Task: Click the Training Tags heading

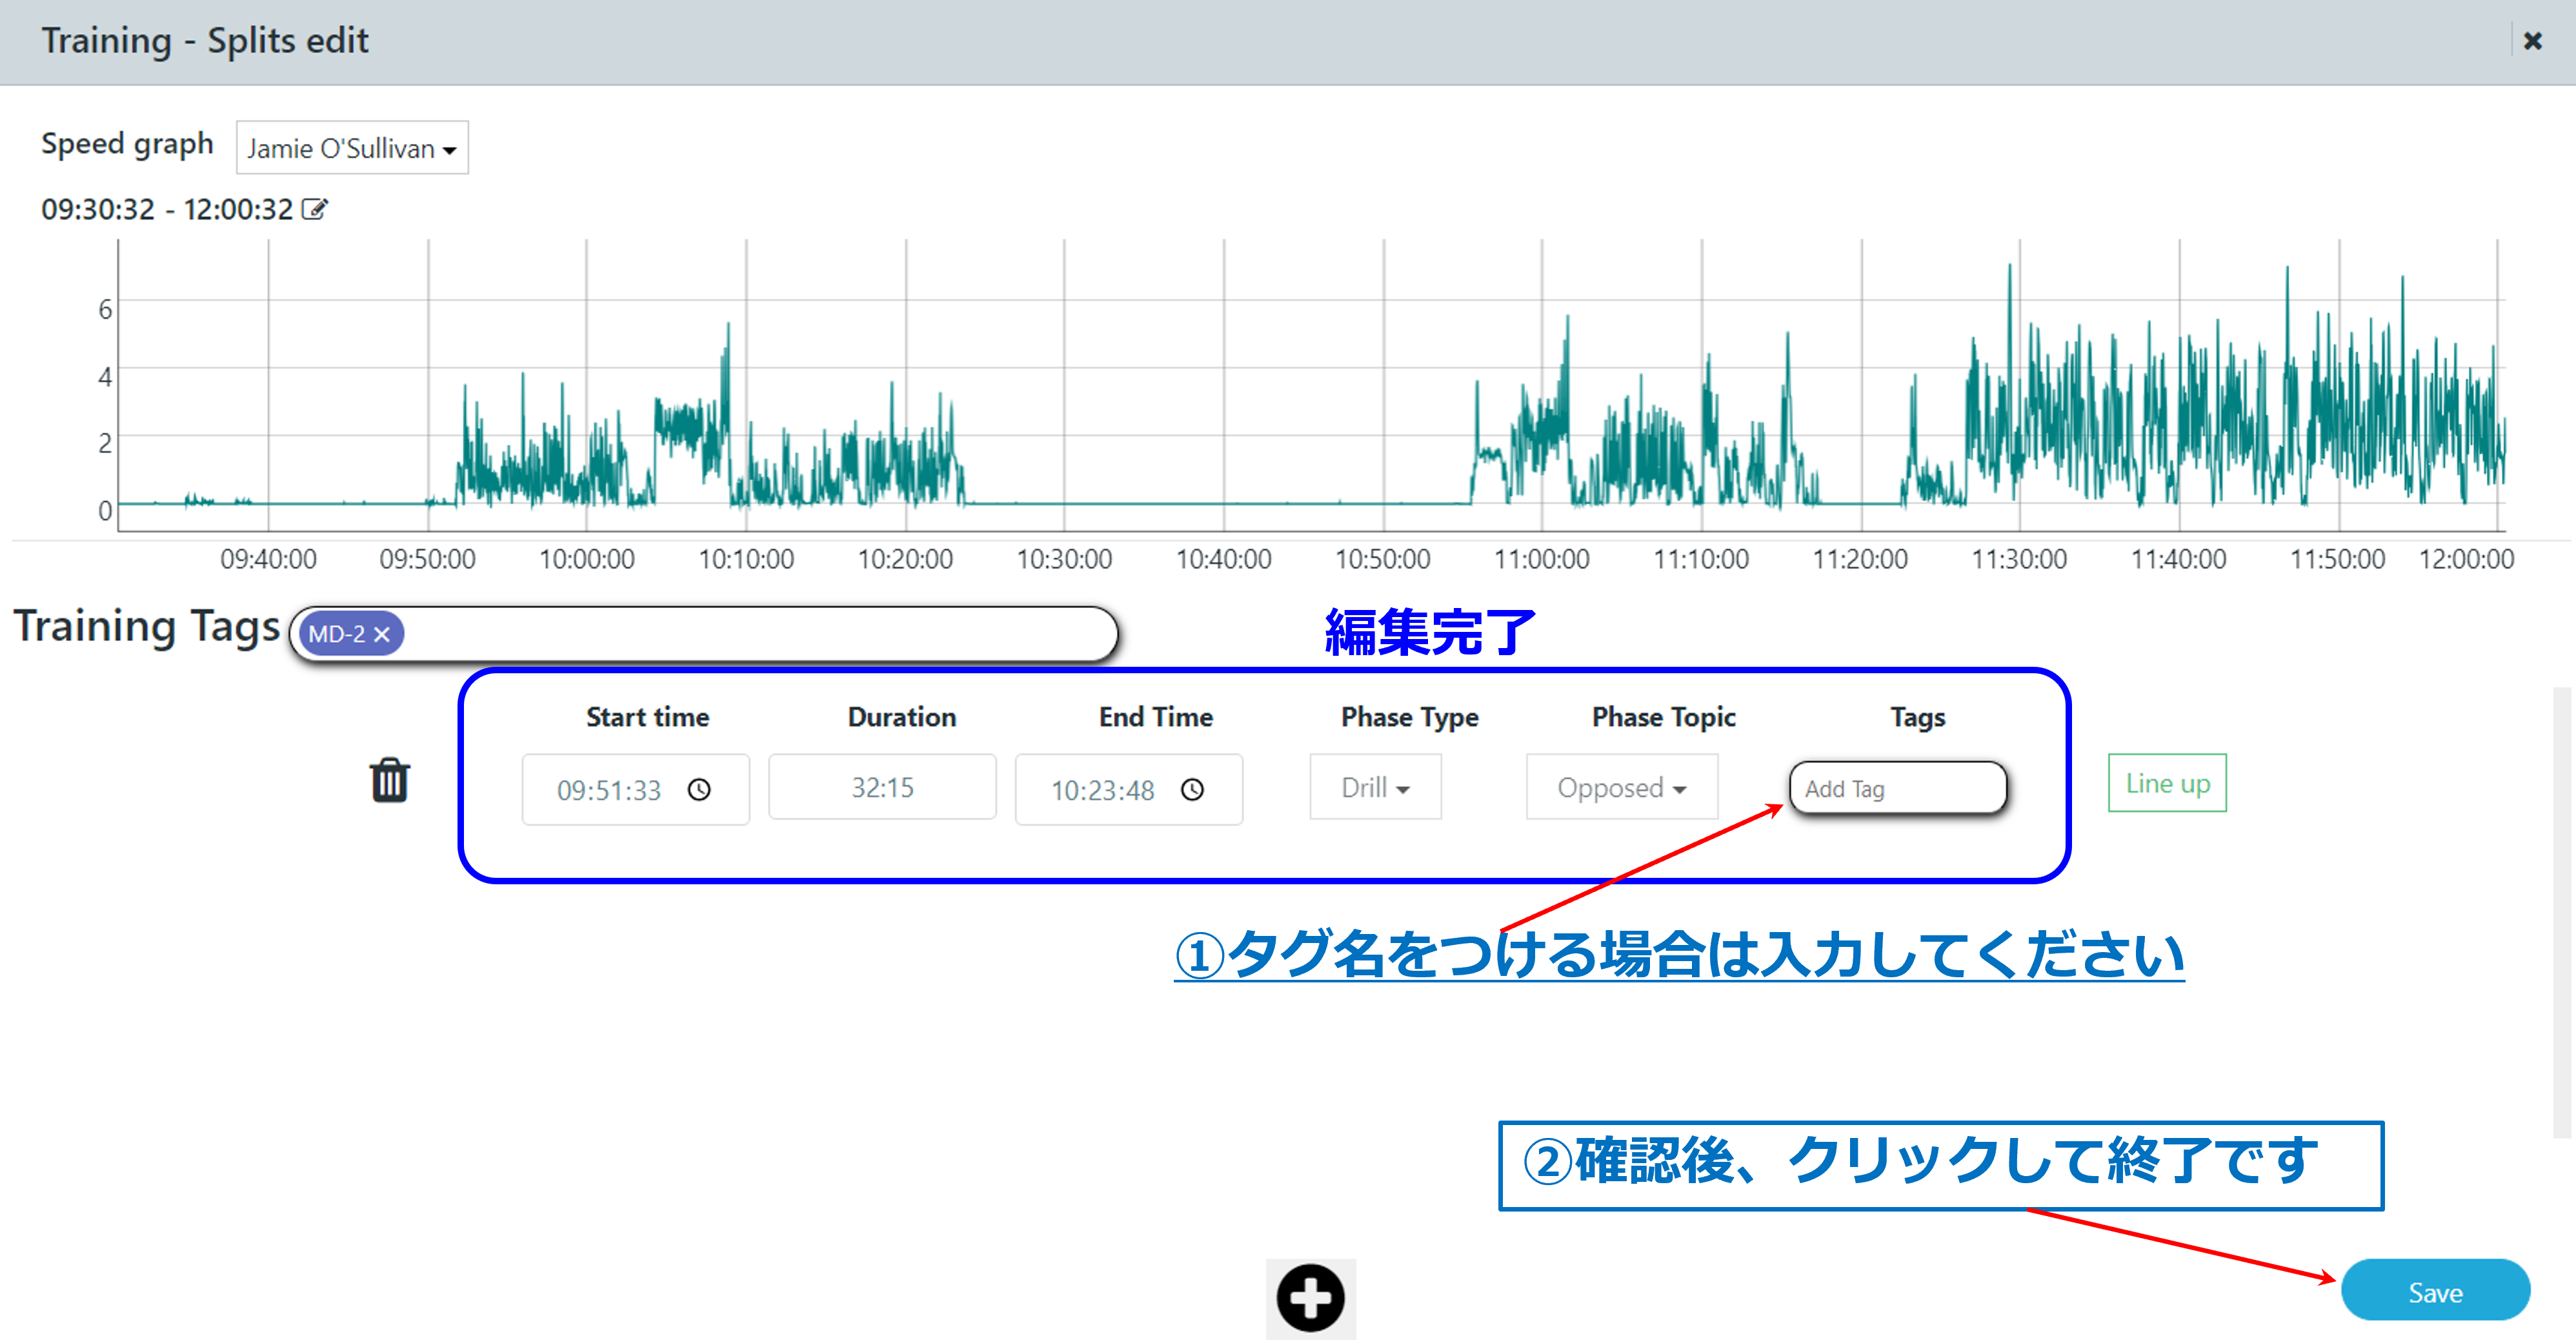Action: [147, 627]
